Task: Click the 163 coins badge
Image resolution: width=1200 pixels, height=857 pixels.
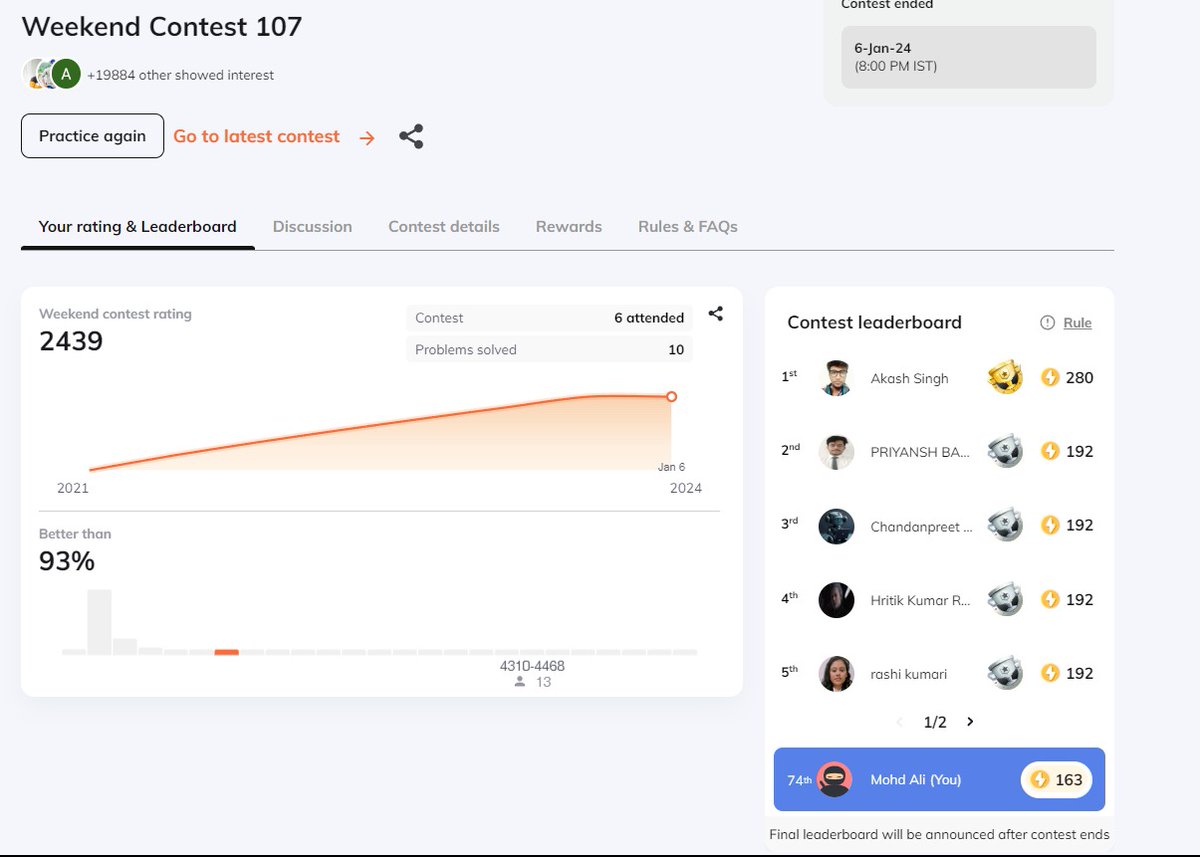Action: coord(1057,780)
